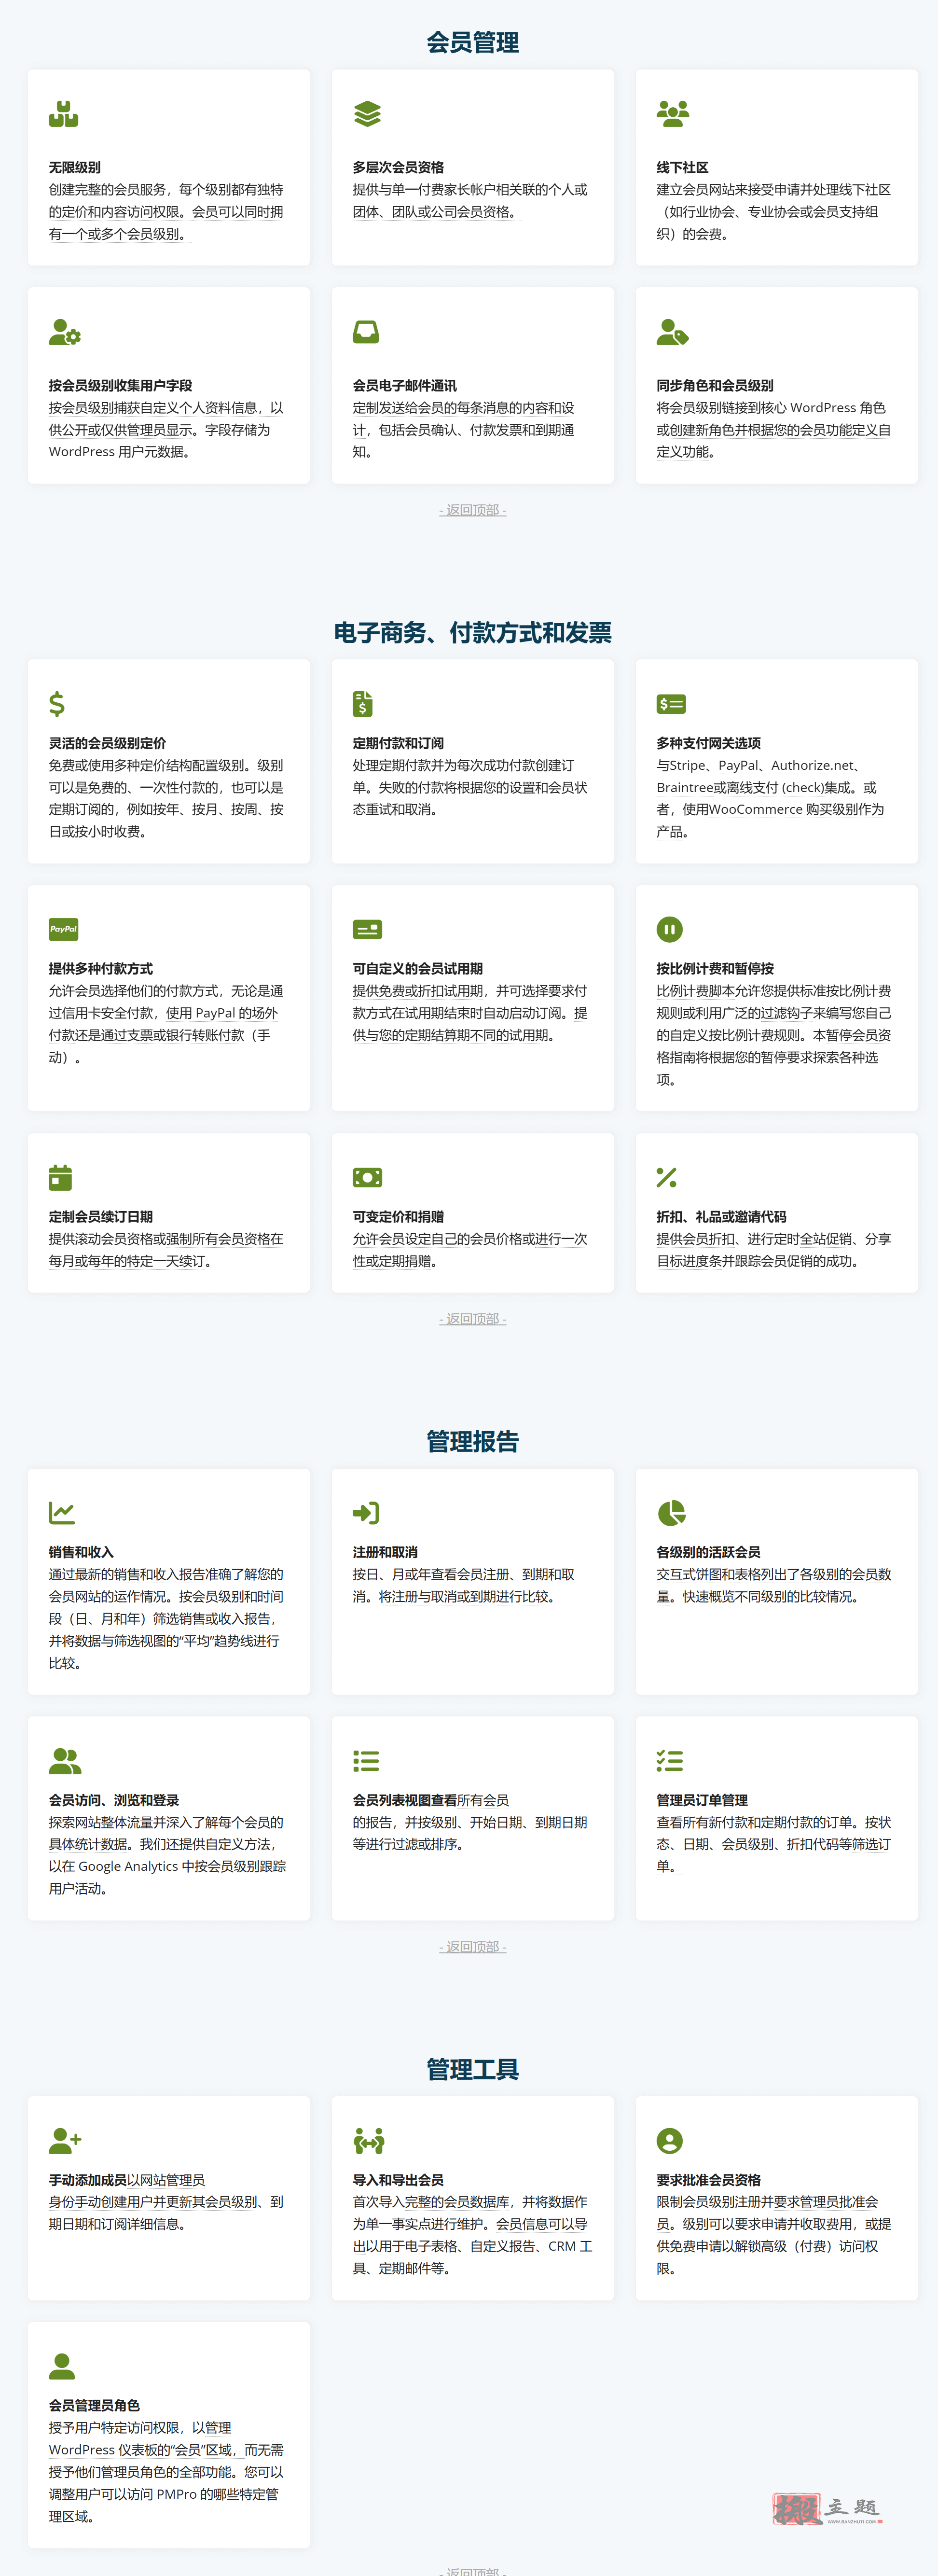Image resolution: width=938 pixels, height=2576 pixels.
Task: Click the PayPal icon above 提供多种付款方式
Action: pyautogui.click(x=63, y=929)
